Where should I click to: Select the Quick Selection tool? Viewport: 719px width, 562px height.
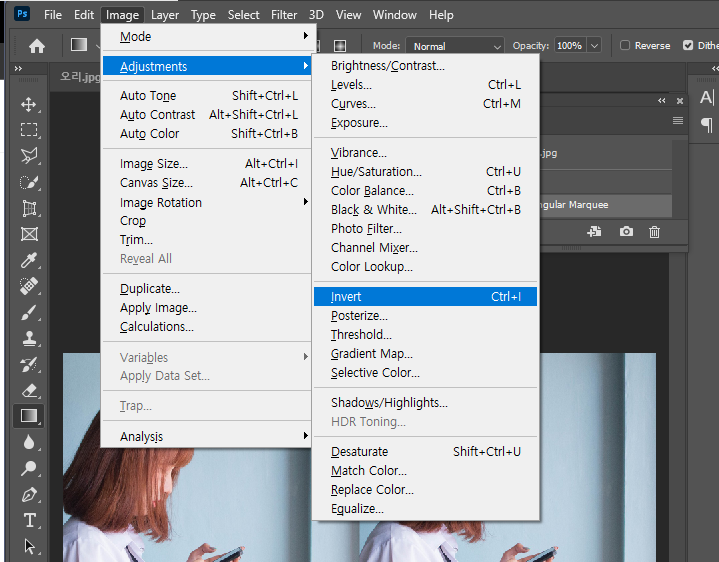coord(29,182)
